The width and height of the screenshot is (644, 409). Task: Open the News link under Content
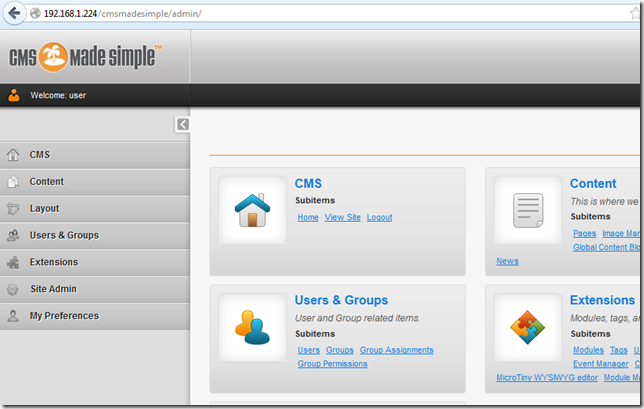507,261
